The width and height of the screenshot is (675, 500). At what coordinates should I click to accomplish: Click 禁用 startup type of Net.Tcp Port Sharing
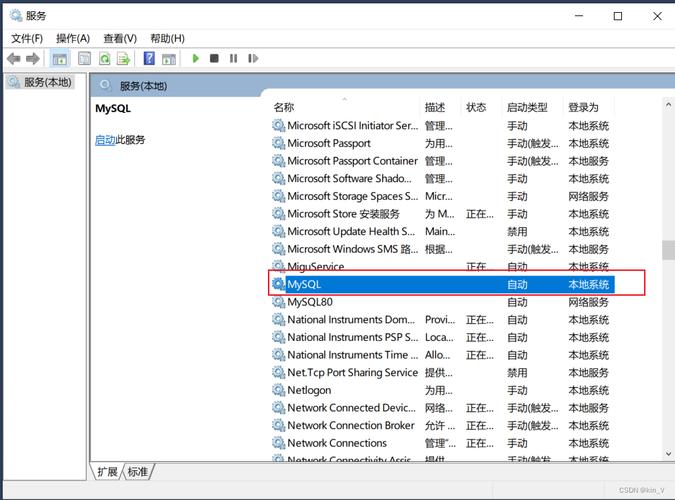(517, 373)
